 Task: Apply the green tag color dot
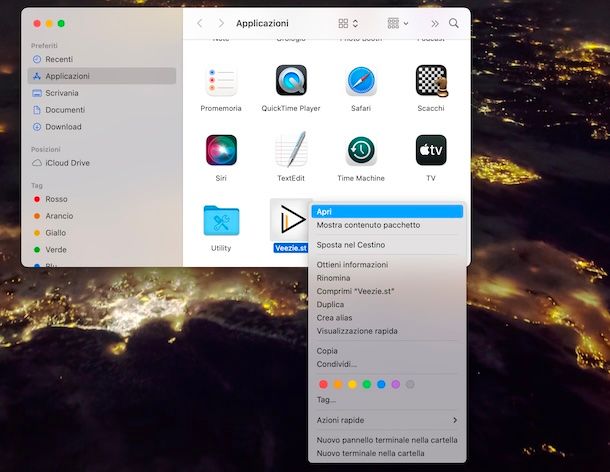(x=366, y=384)
